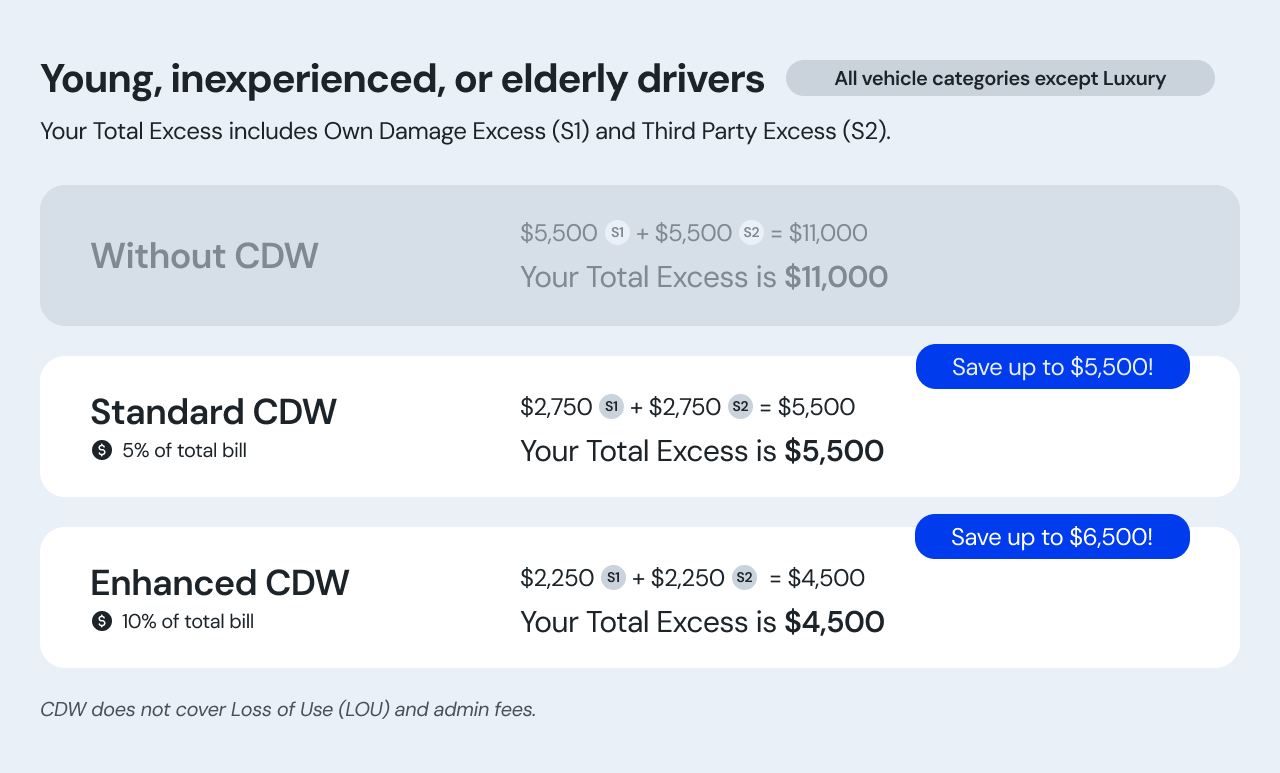
Task: Select the Enhanced CDW title
Action: (x=220, y=583)
